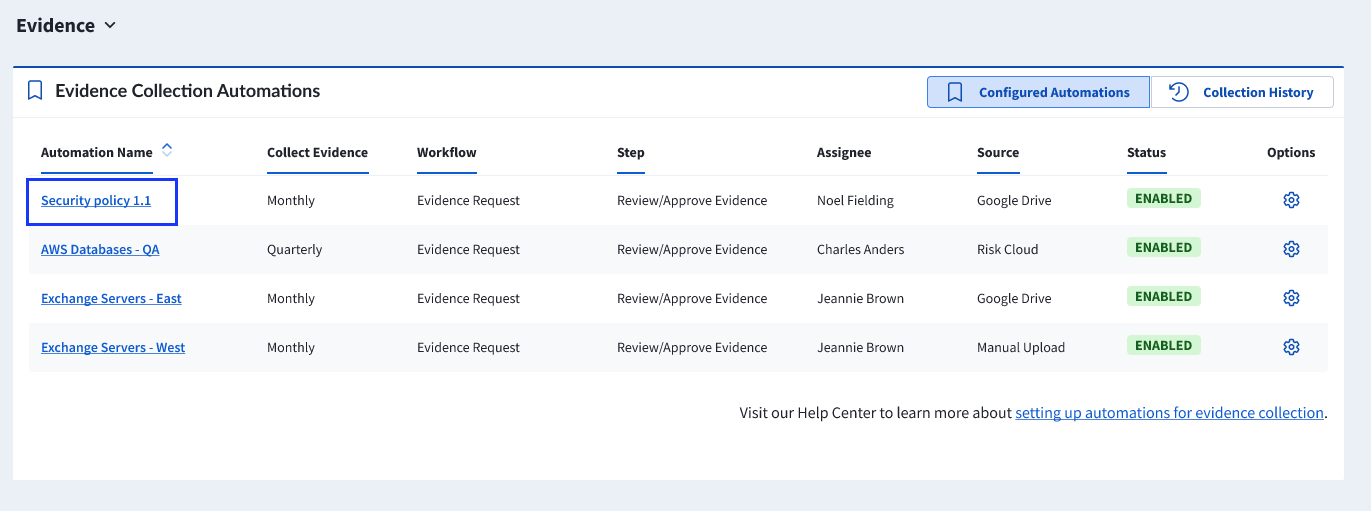Click ENABLED badge for Exchange Servers - West
This screenshot has height=511, width=1371.
[1164, 345]
